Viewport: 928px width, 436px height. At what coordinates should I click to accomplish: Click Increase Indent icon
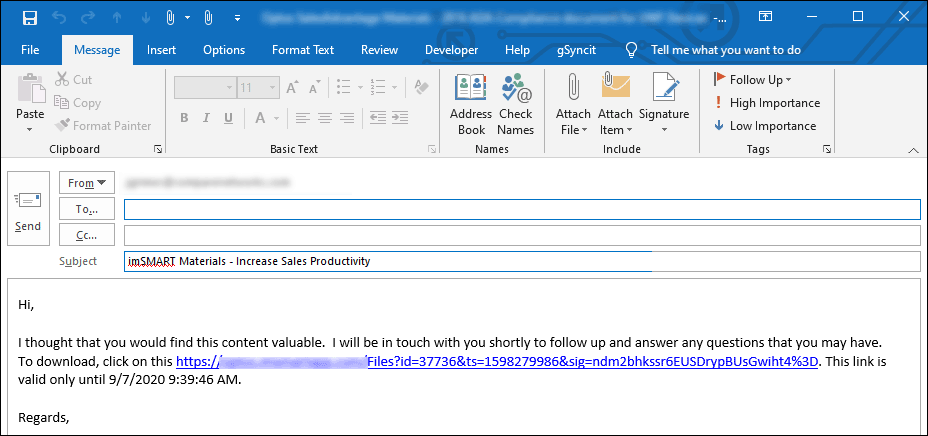(400, 118)
